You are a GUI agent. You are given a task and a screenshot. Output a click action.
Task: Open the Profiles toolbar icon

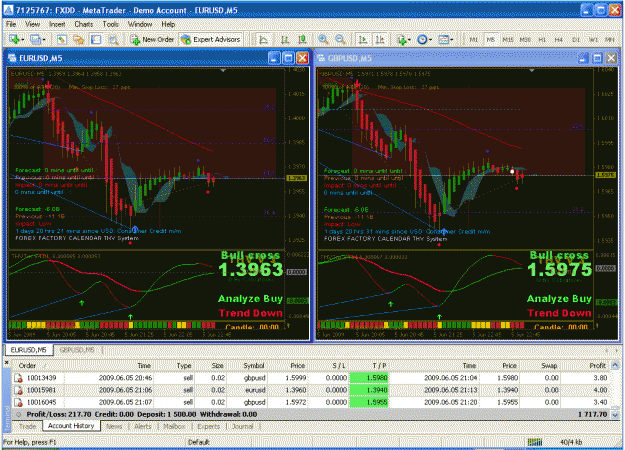click(35, 39)
